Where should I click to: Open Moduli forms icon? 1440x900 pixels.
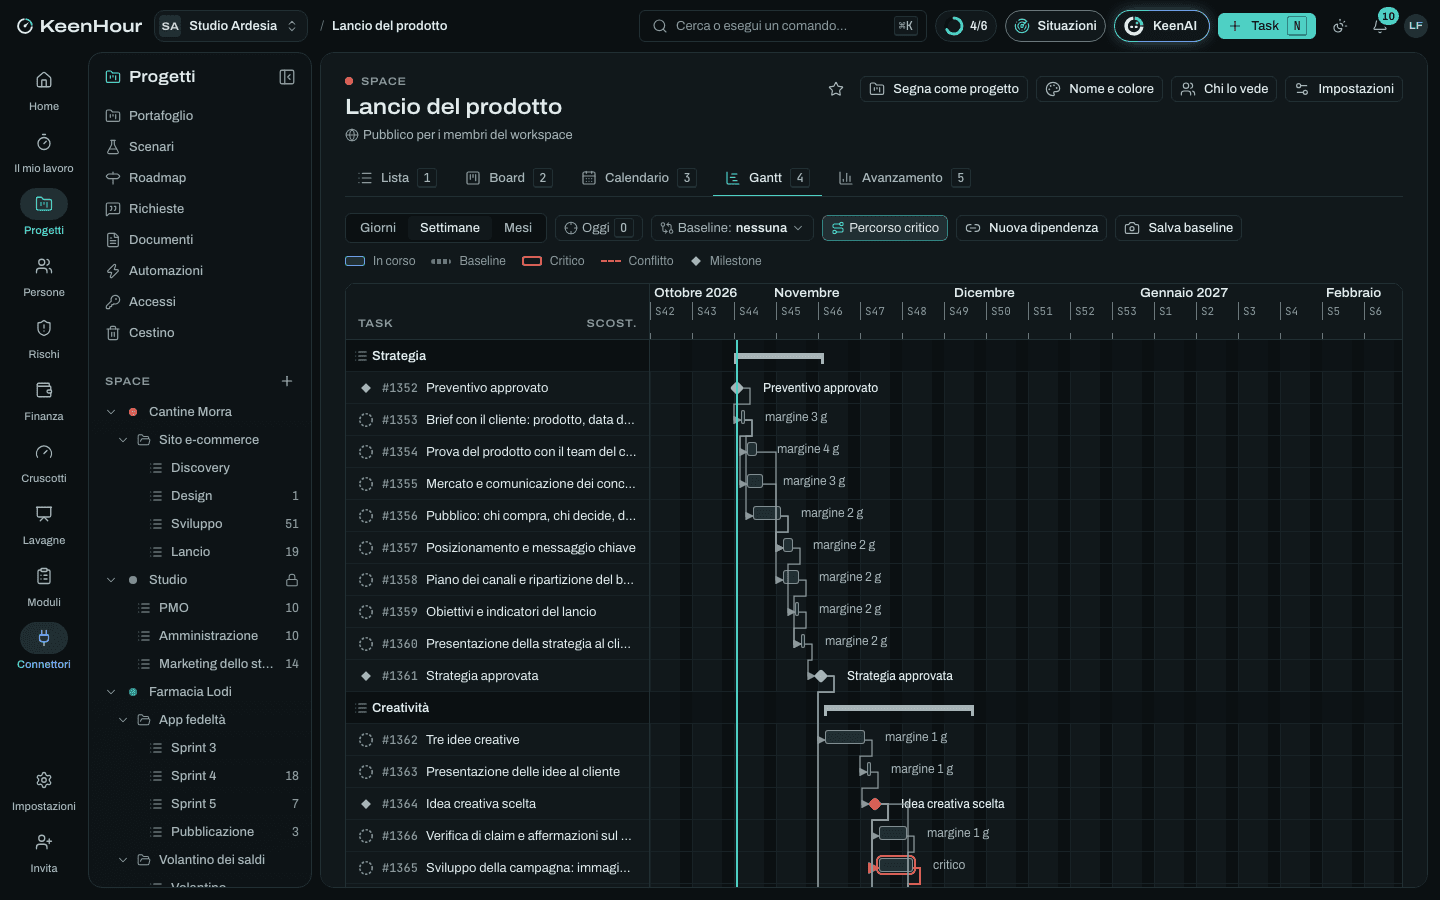click(x=44, y=576)
